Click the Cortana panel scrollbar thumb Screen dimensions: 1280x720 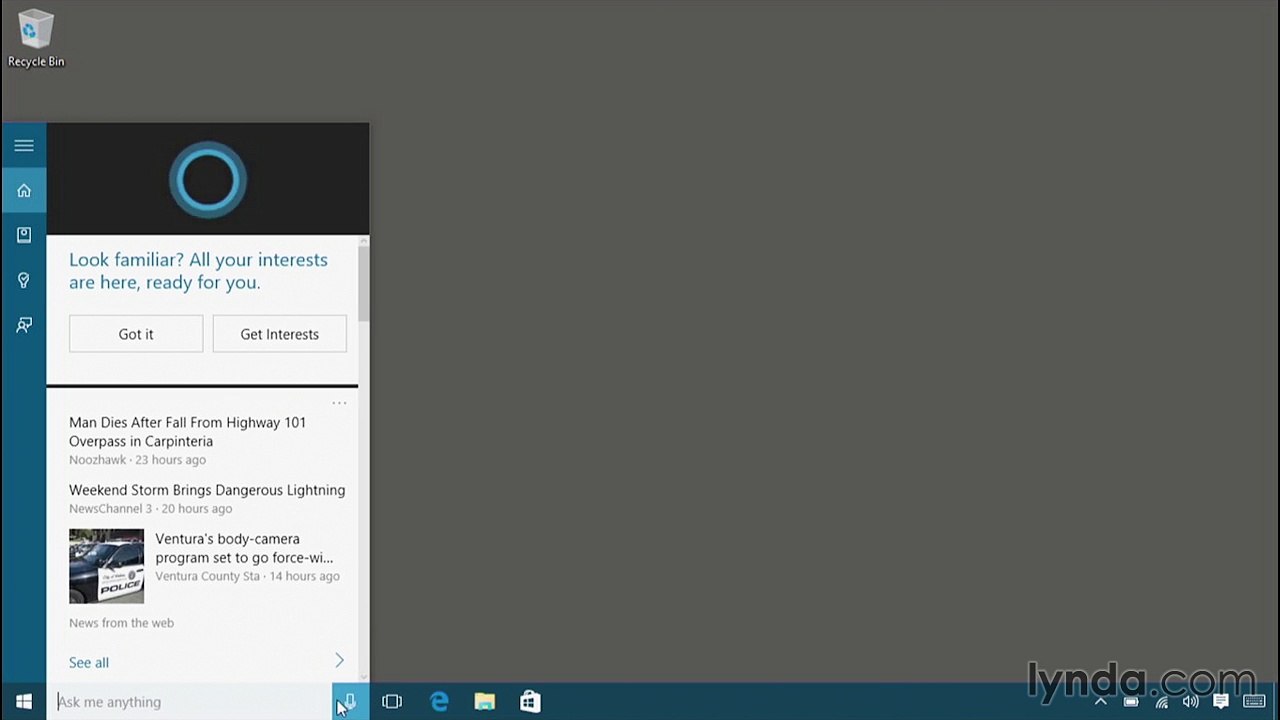click(364, 284)
